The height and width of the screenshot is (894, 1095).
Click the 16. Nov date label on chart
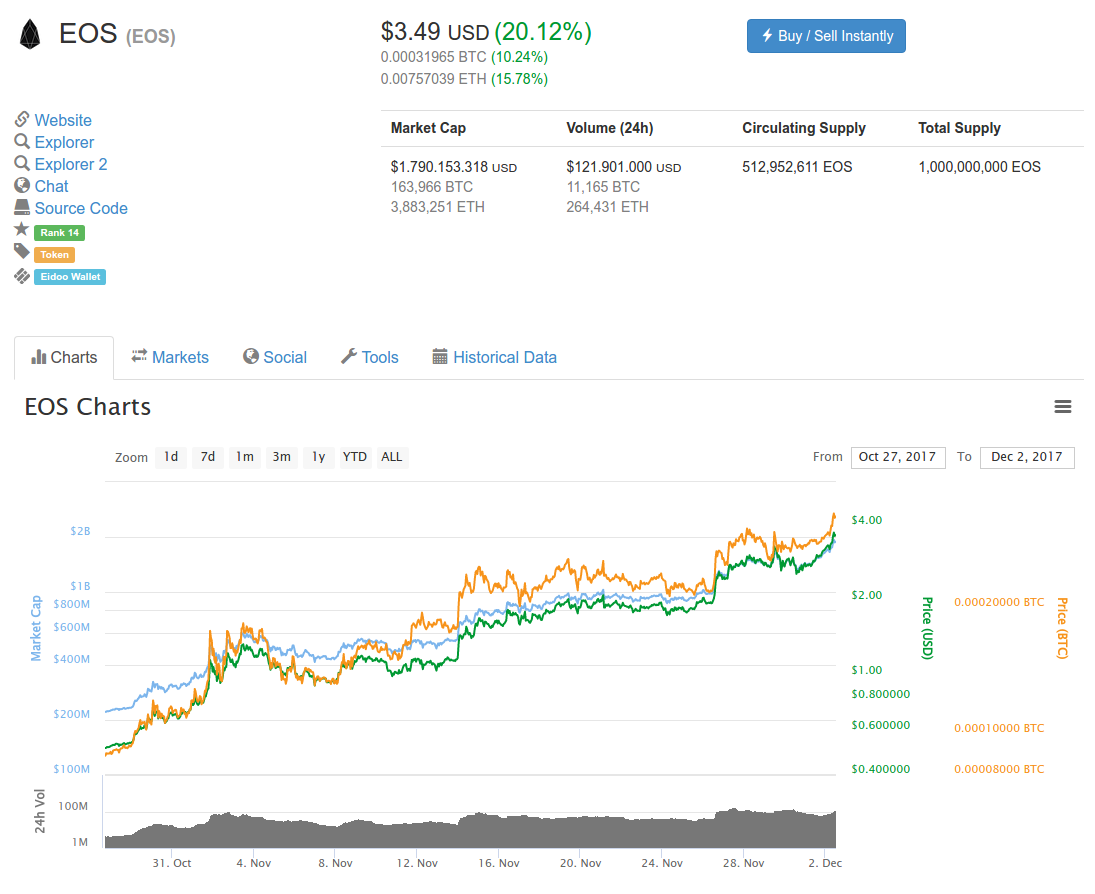tap(499, 863)
